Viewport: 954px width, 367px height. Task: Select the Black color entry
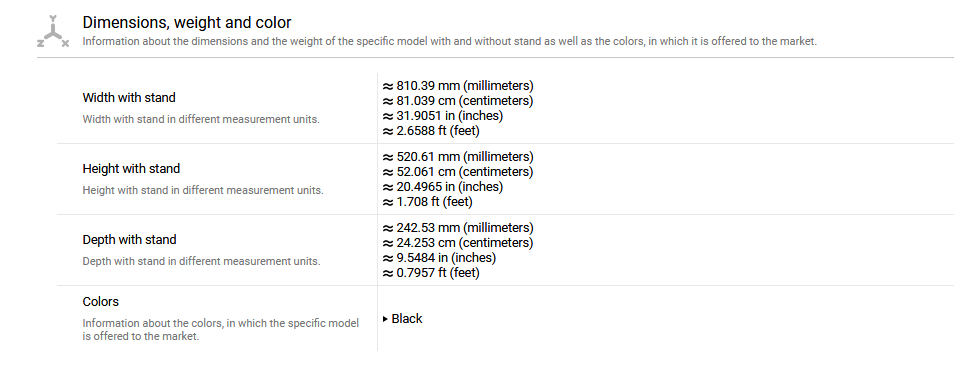pyautogui.click(x=406, y=319)
